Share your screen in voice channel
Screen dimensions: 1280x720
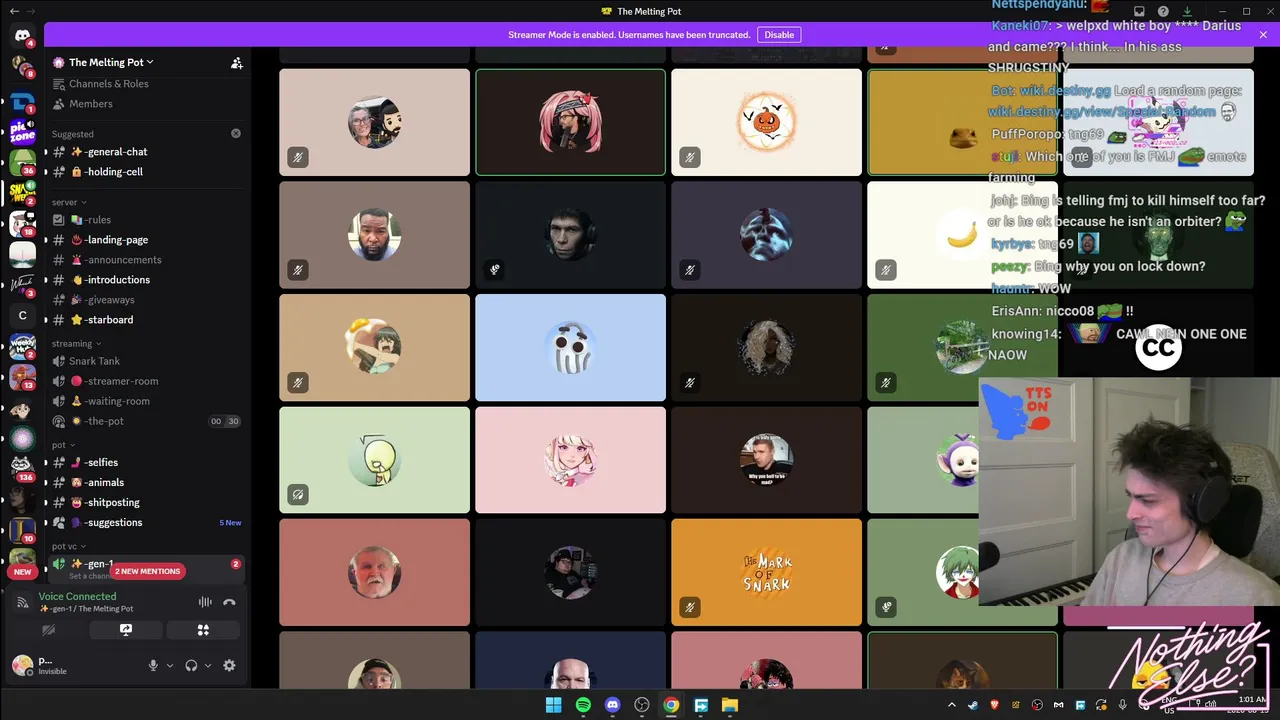[126, 630]
